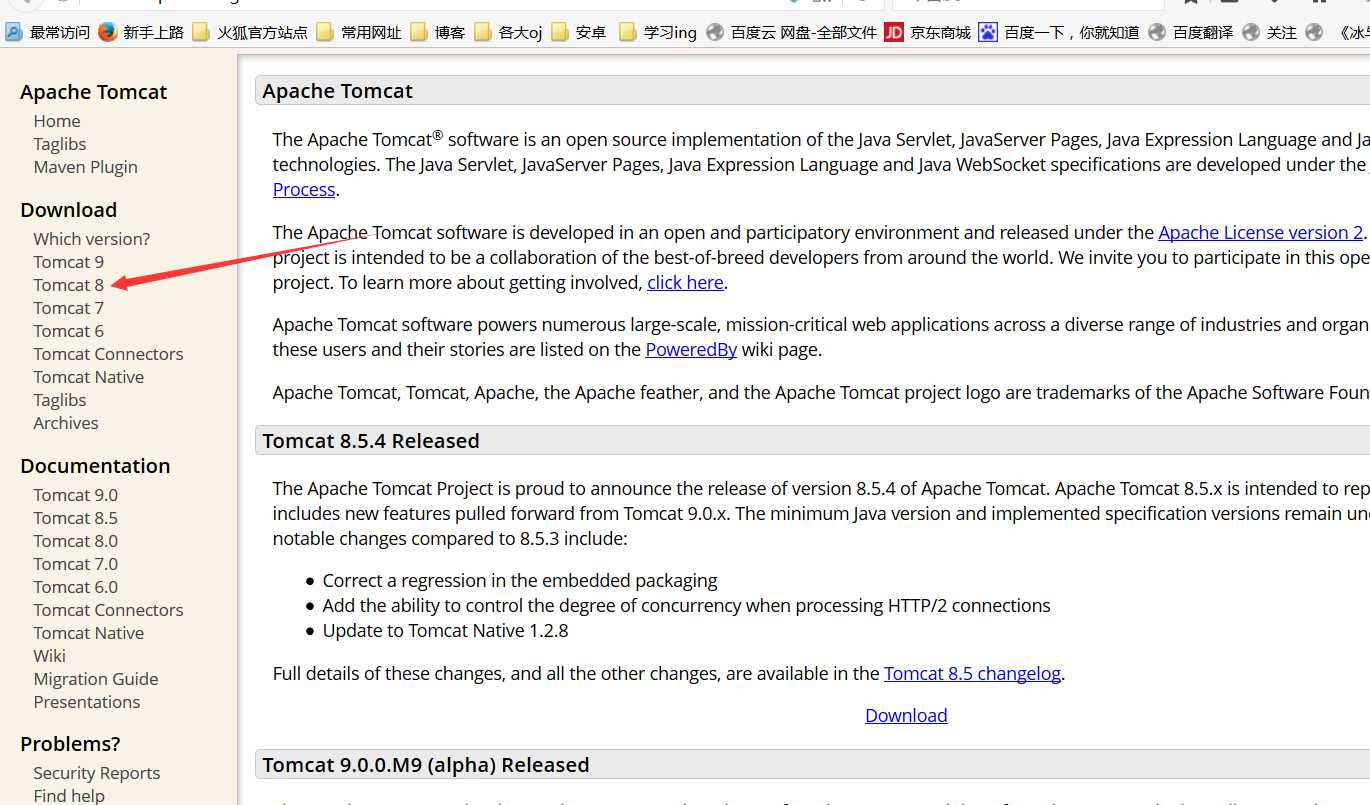Open the 最常访问 bookmark menu
Image resolution: width=1370 pixels, height=805 pixels.
click(48, 32)
